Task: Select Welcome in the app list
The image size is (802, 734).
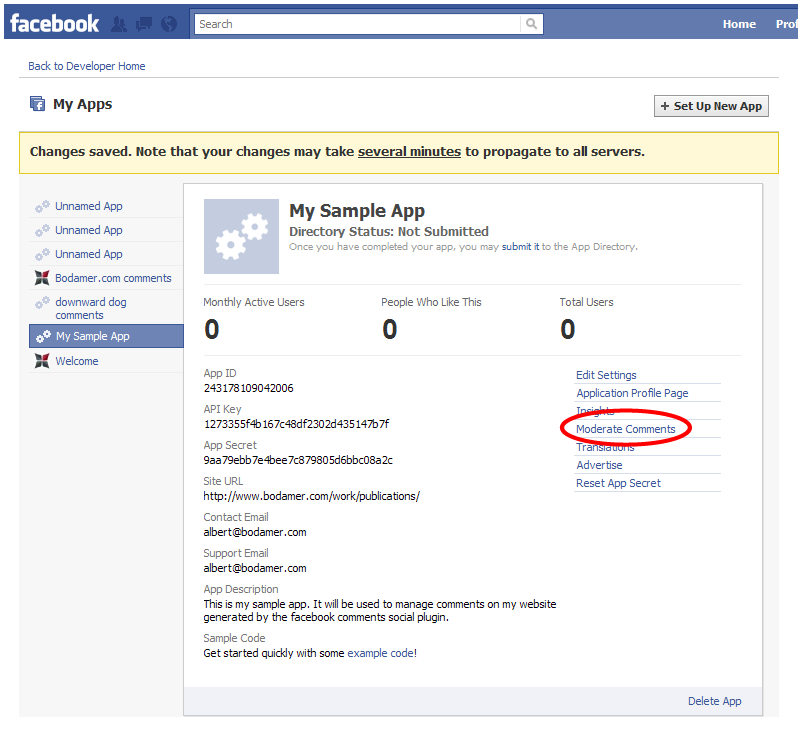Action: click(77, 361)
